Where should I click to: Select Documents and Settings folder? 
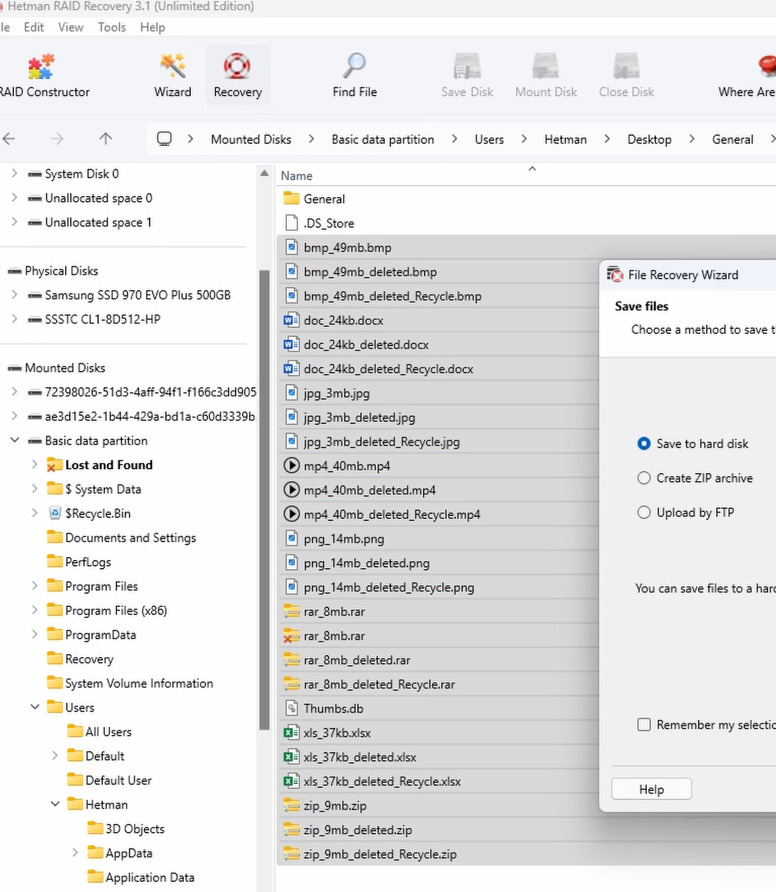(121, 538)
